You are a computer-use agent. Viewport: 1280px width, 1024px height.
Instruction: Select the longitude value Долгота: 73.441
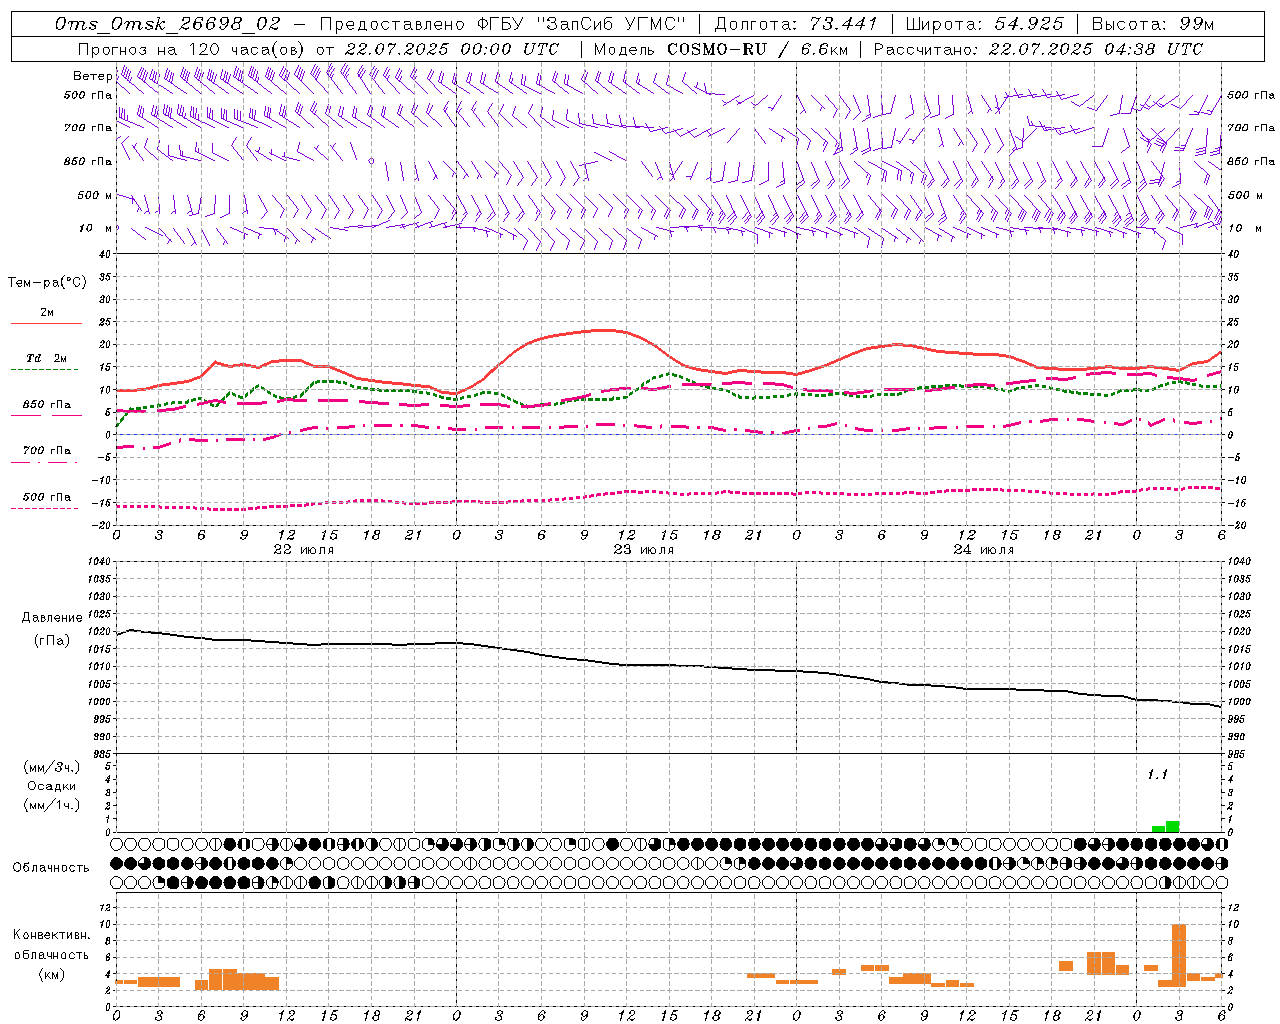pos(796,24)
